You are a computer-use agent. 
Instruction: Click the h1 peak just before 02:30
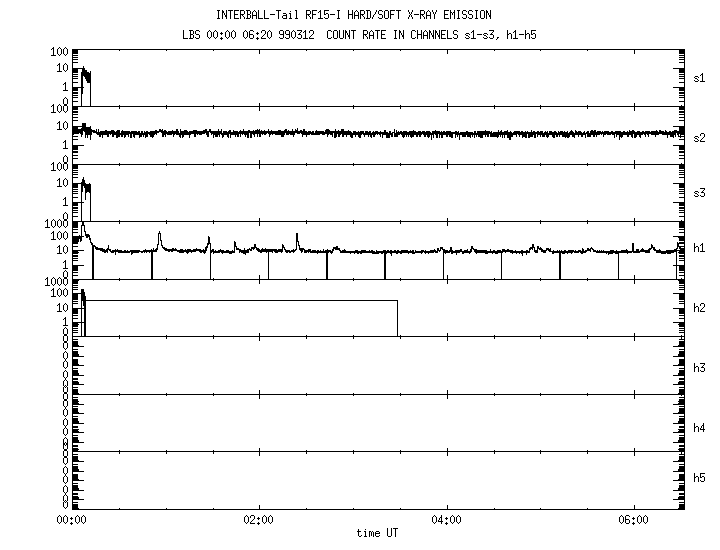[297, 238]
